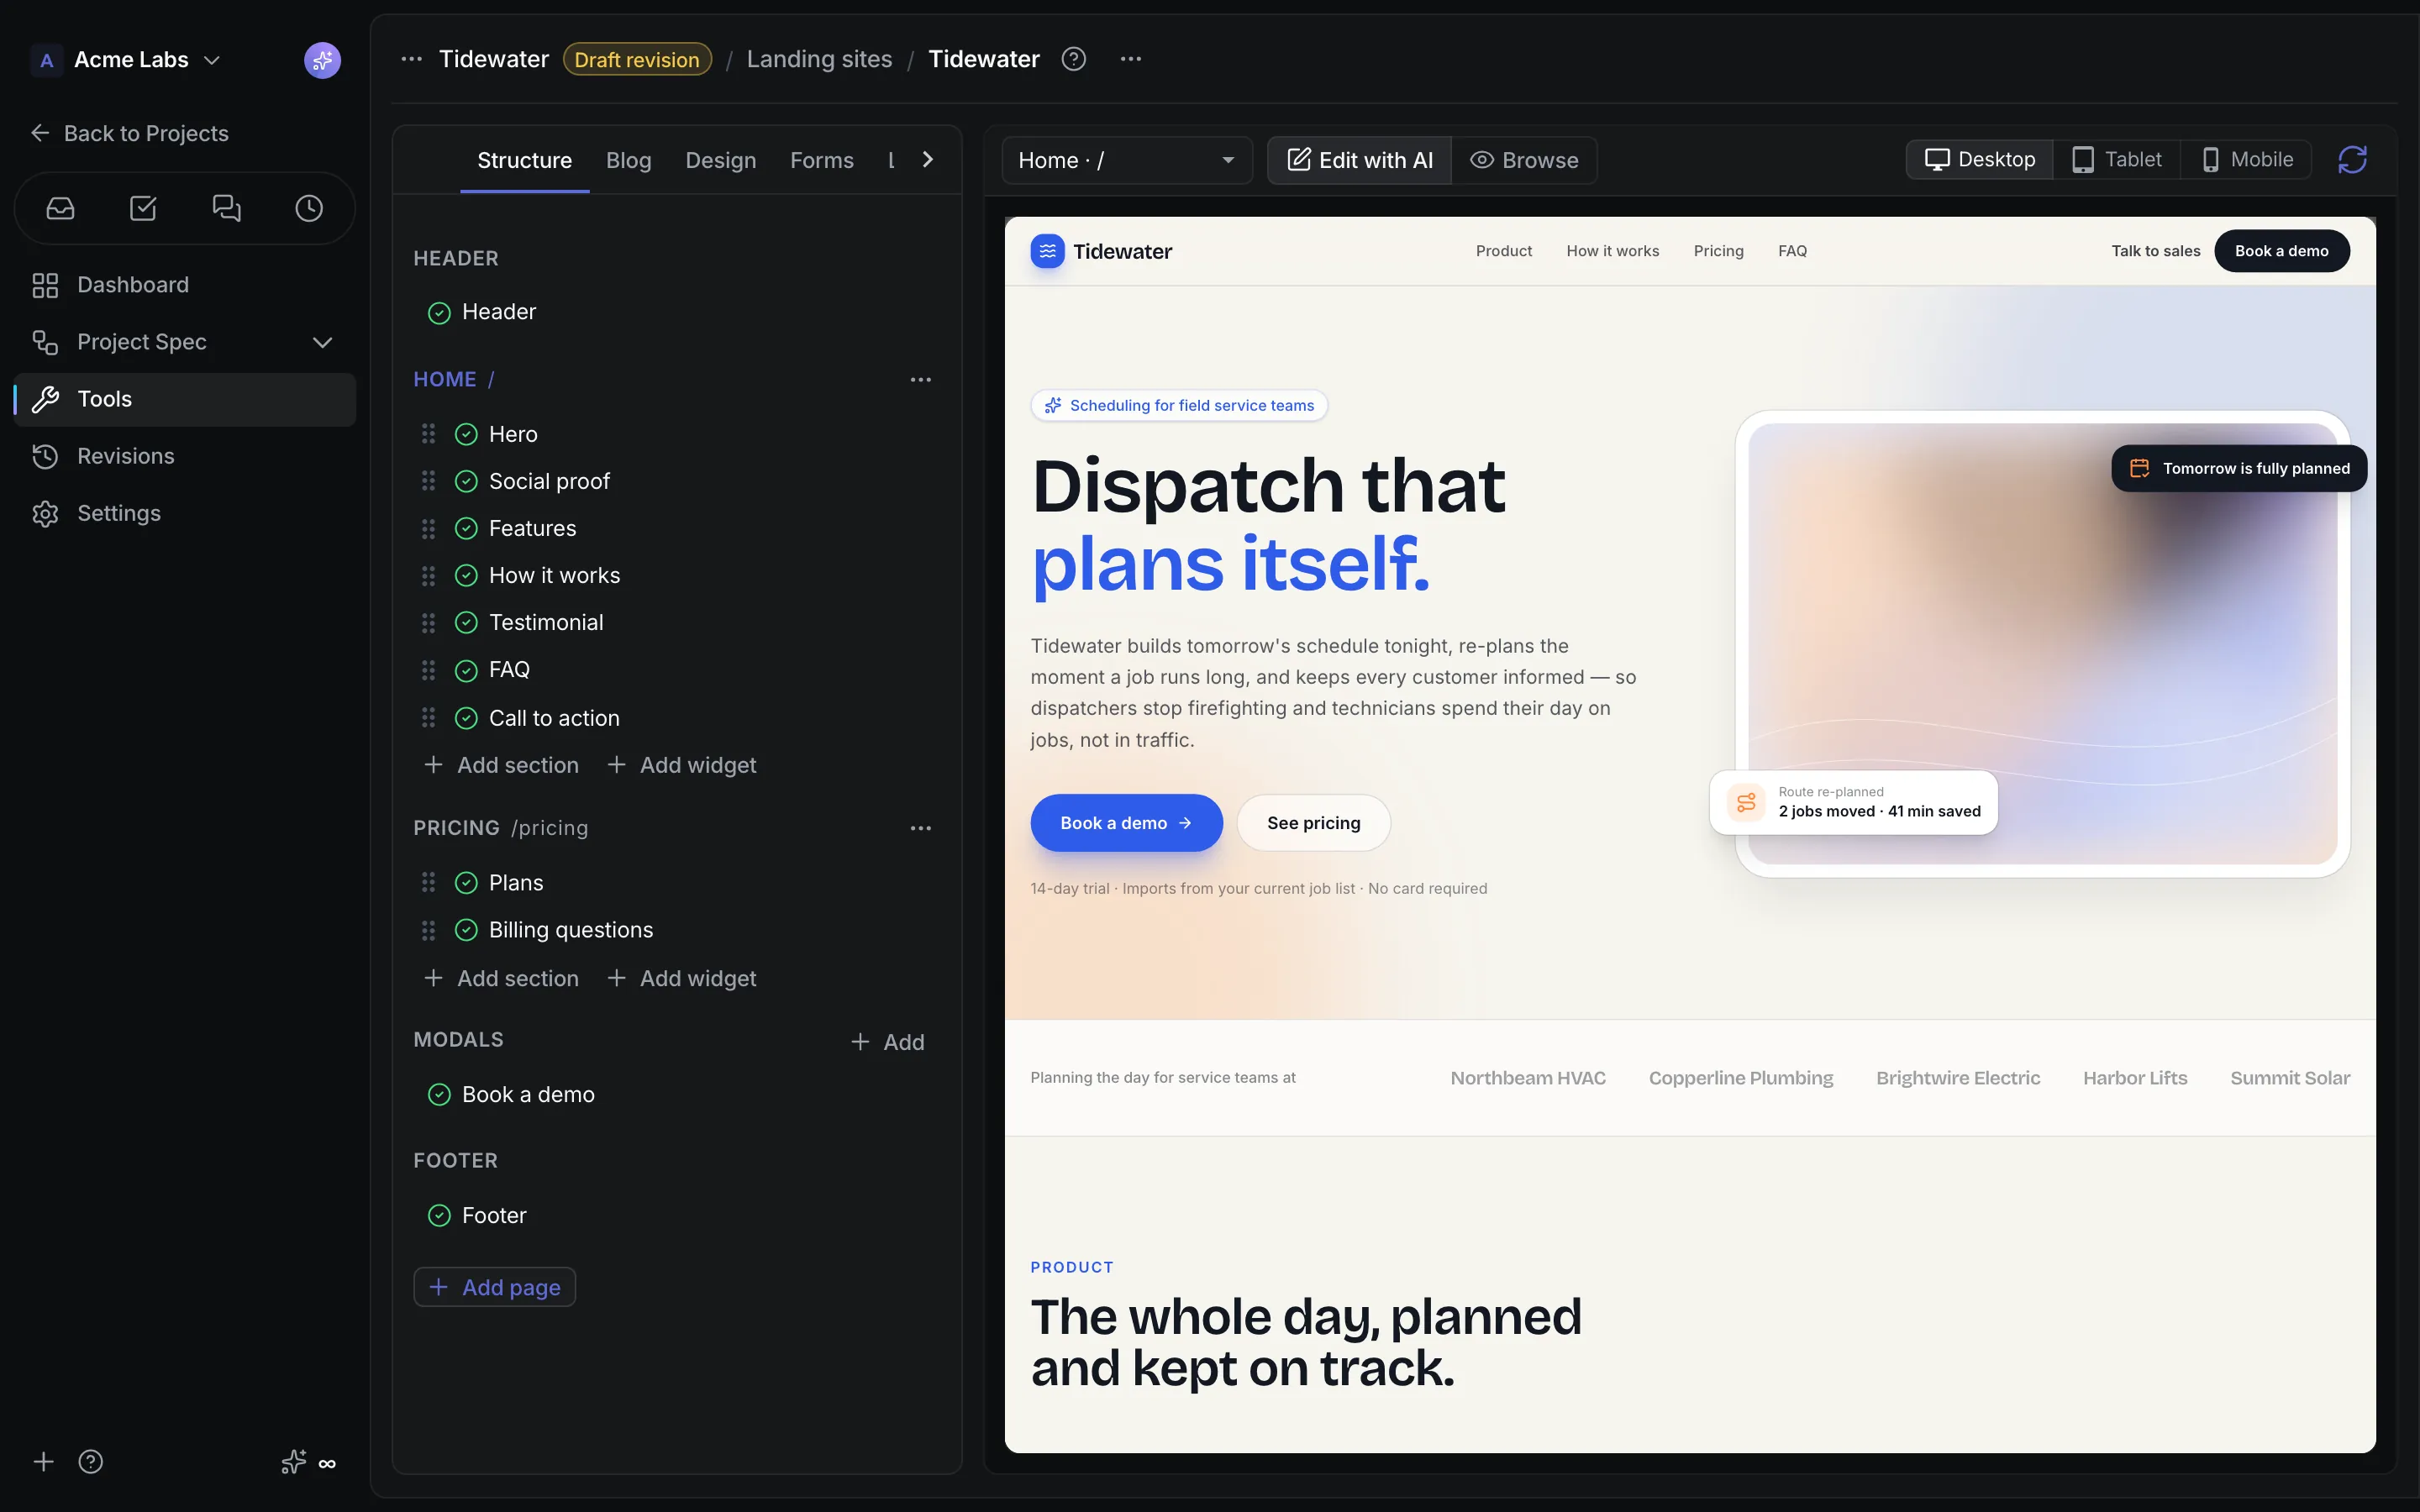Image resolution: width=2420 pixels, height=1512 pixels.
Task: Open the inbox icon in sidebar
Action: click(60, 208)
